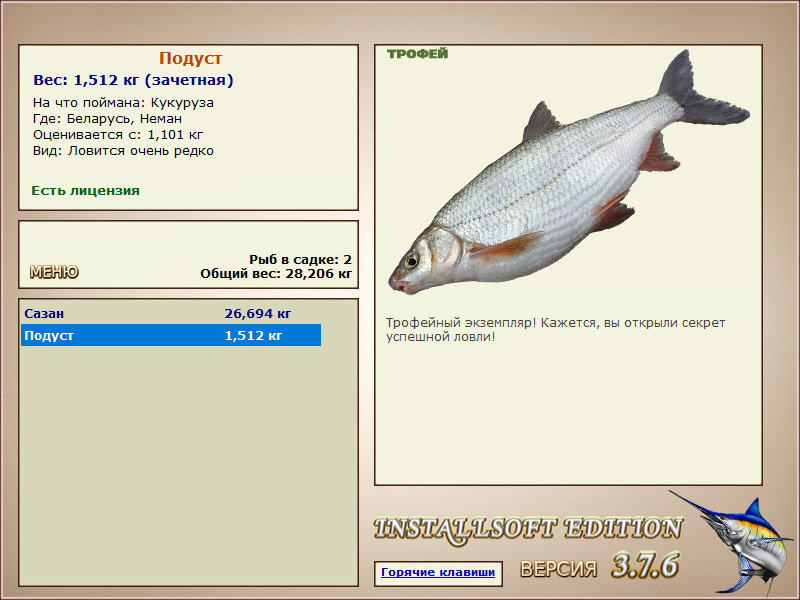Open the Горячие клавиши link
Image resolution: width=800 pixels, height=600 pixels.
click(438, 572)
